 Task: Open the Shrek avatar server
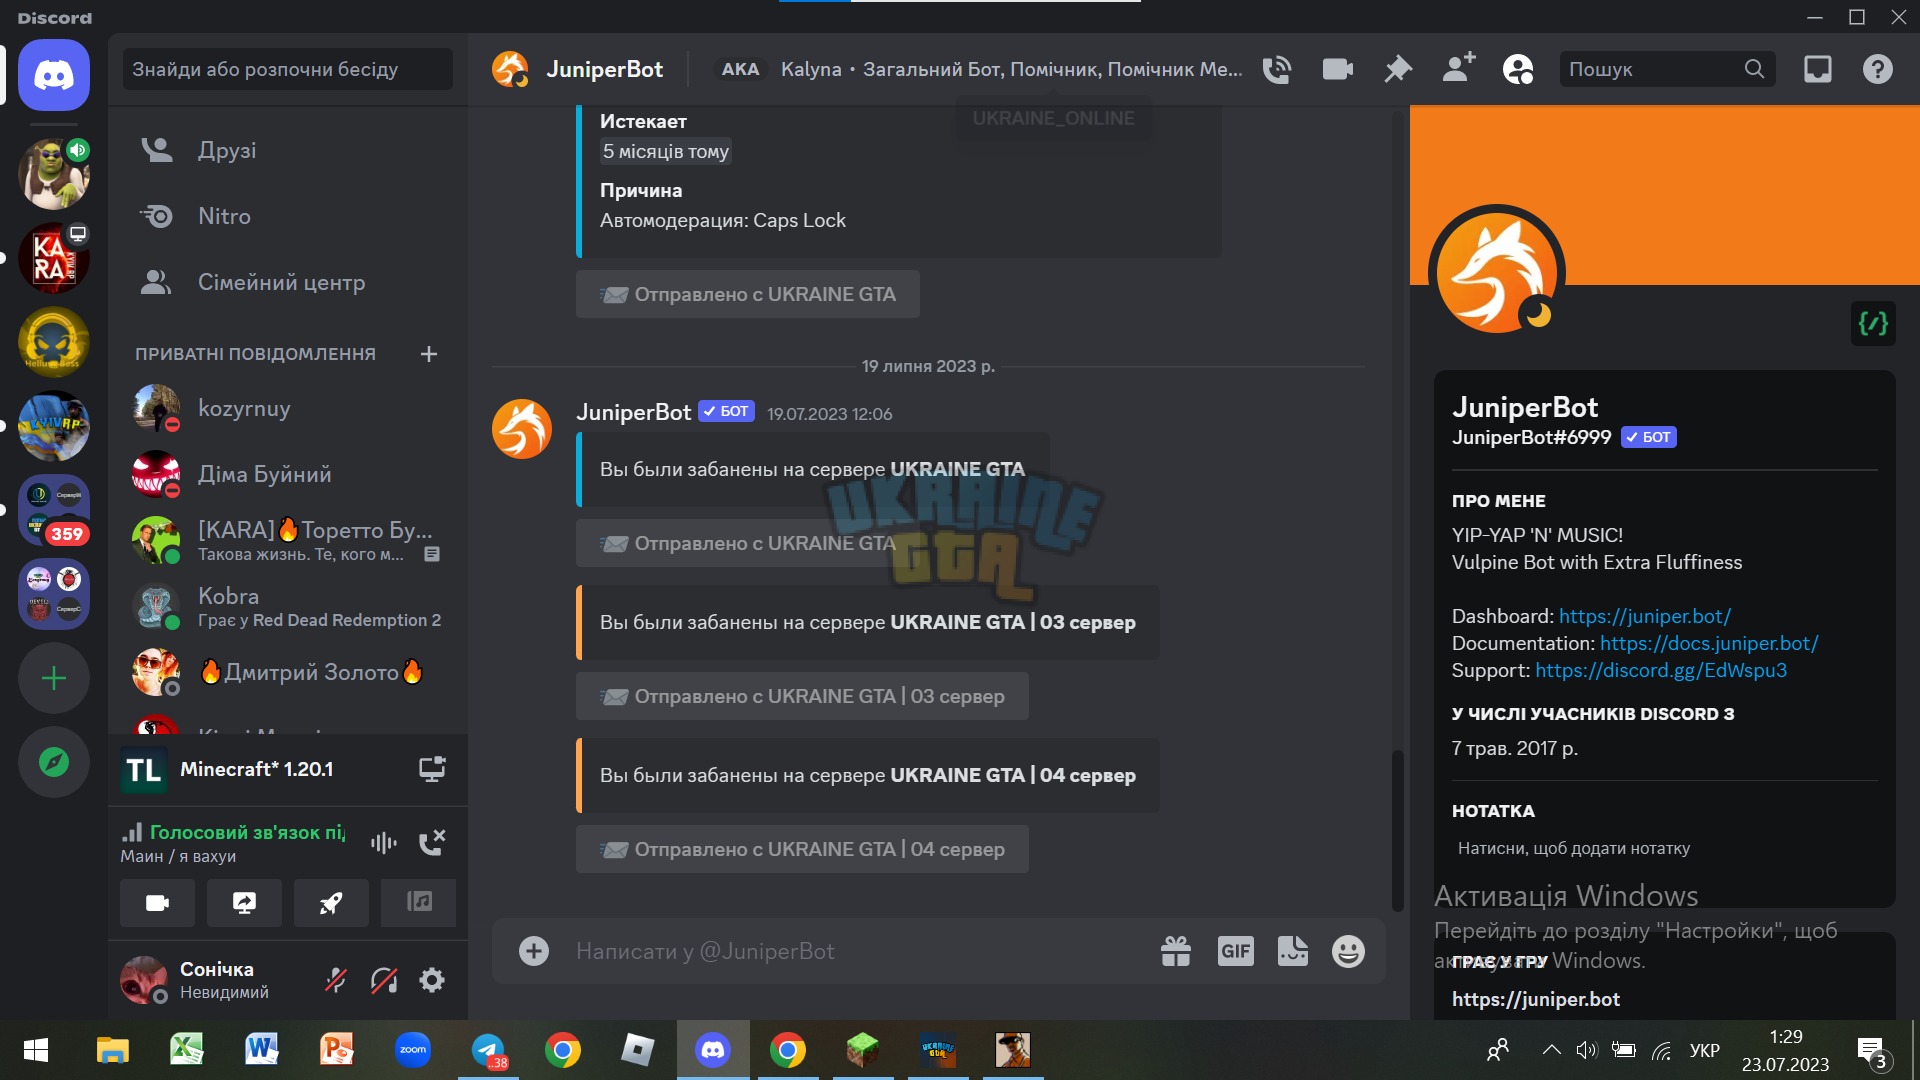[54, 174]
